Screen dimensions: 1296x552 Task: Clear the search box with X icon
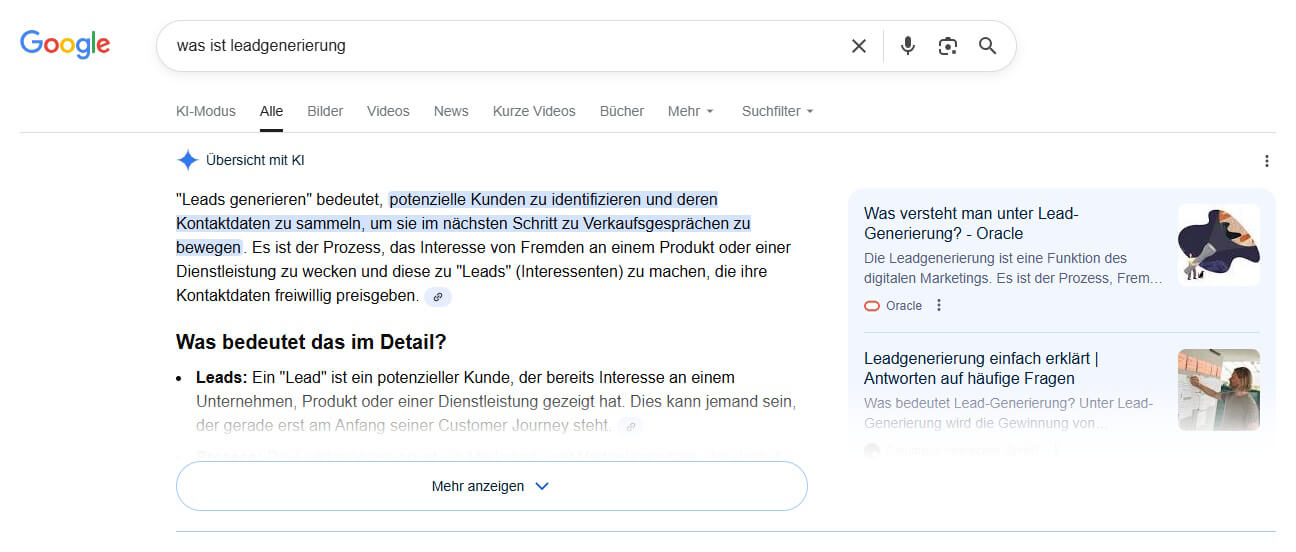858,46
